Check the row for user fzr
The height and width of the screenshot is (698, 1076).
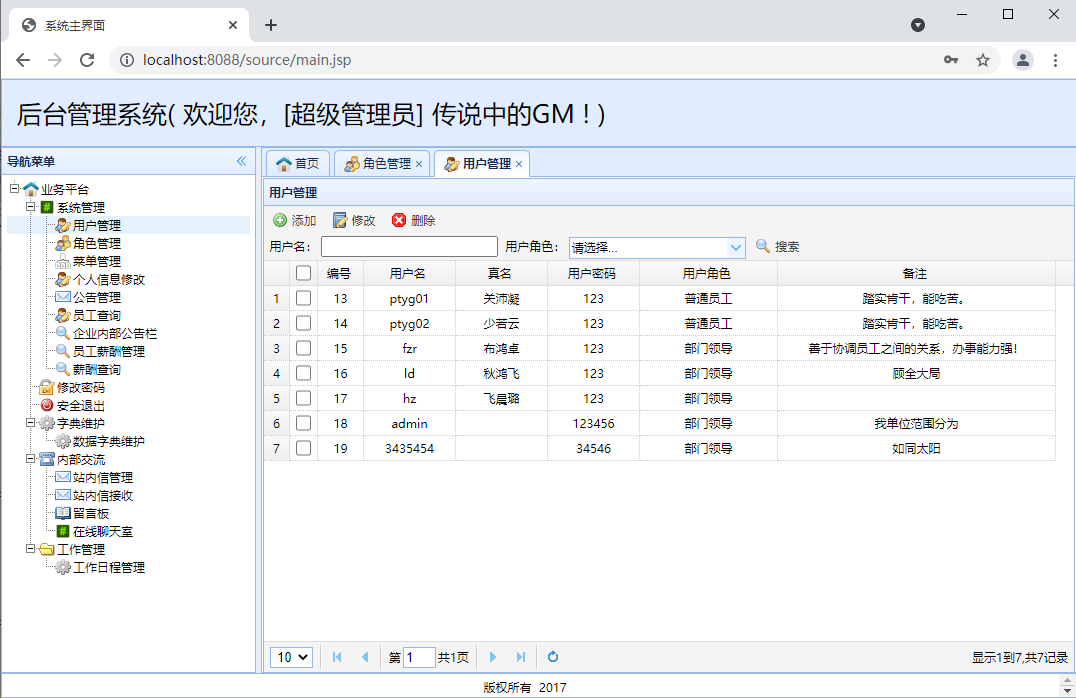pos(303,348)
